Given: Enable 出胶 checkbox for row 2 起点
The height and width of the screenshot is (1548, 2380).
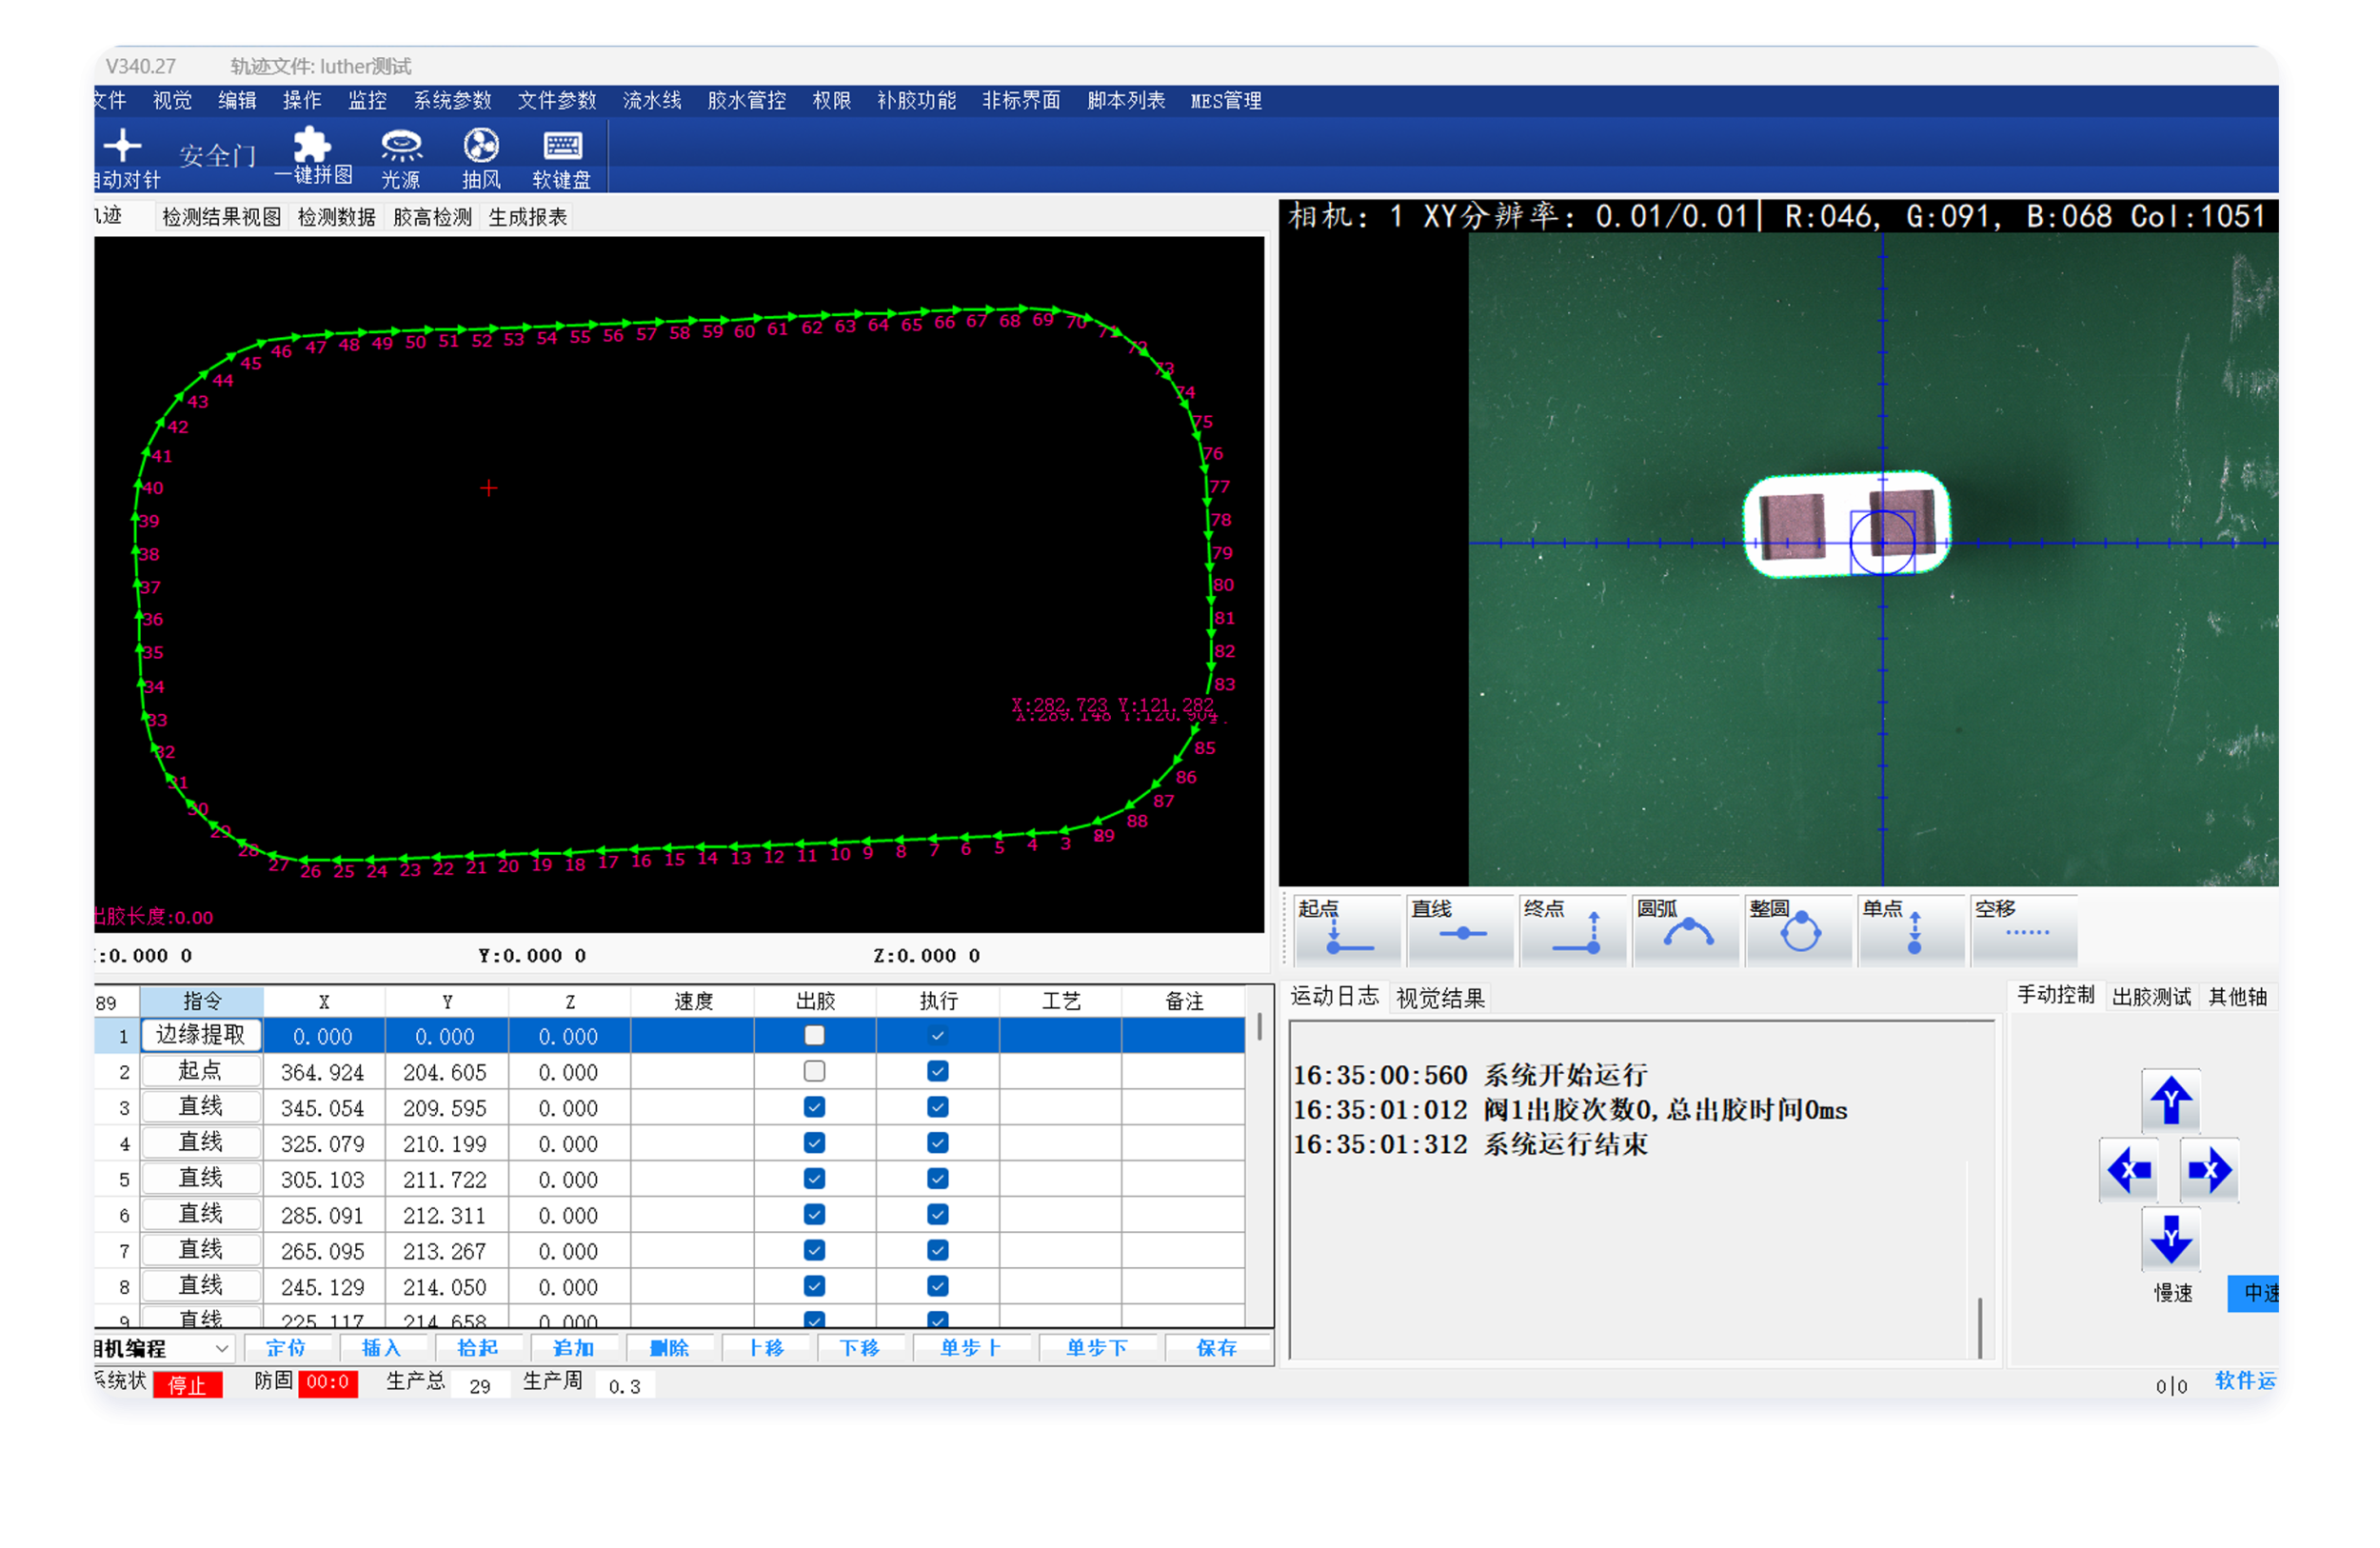Looking at the screenshot, I should click(814, 1071).
